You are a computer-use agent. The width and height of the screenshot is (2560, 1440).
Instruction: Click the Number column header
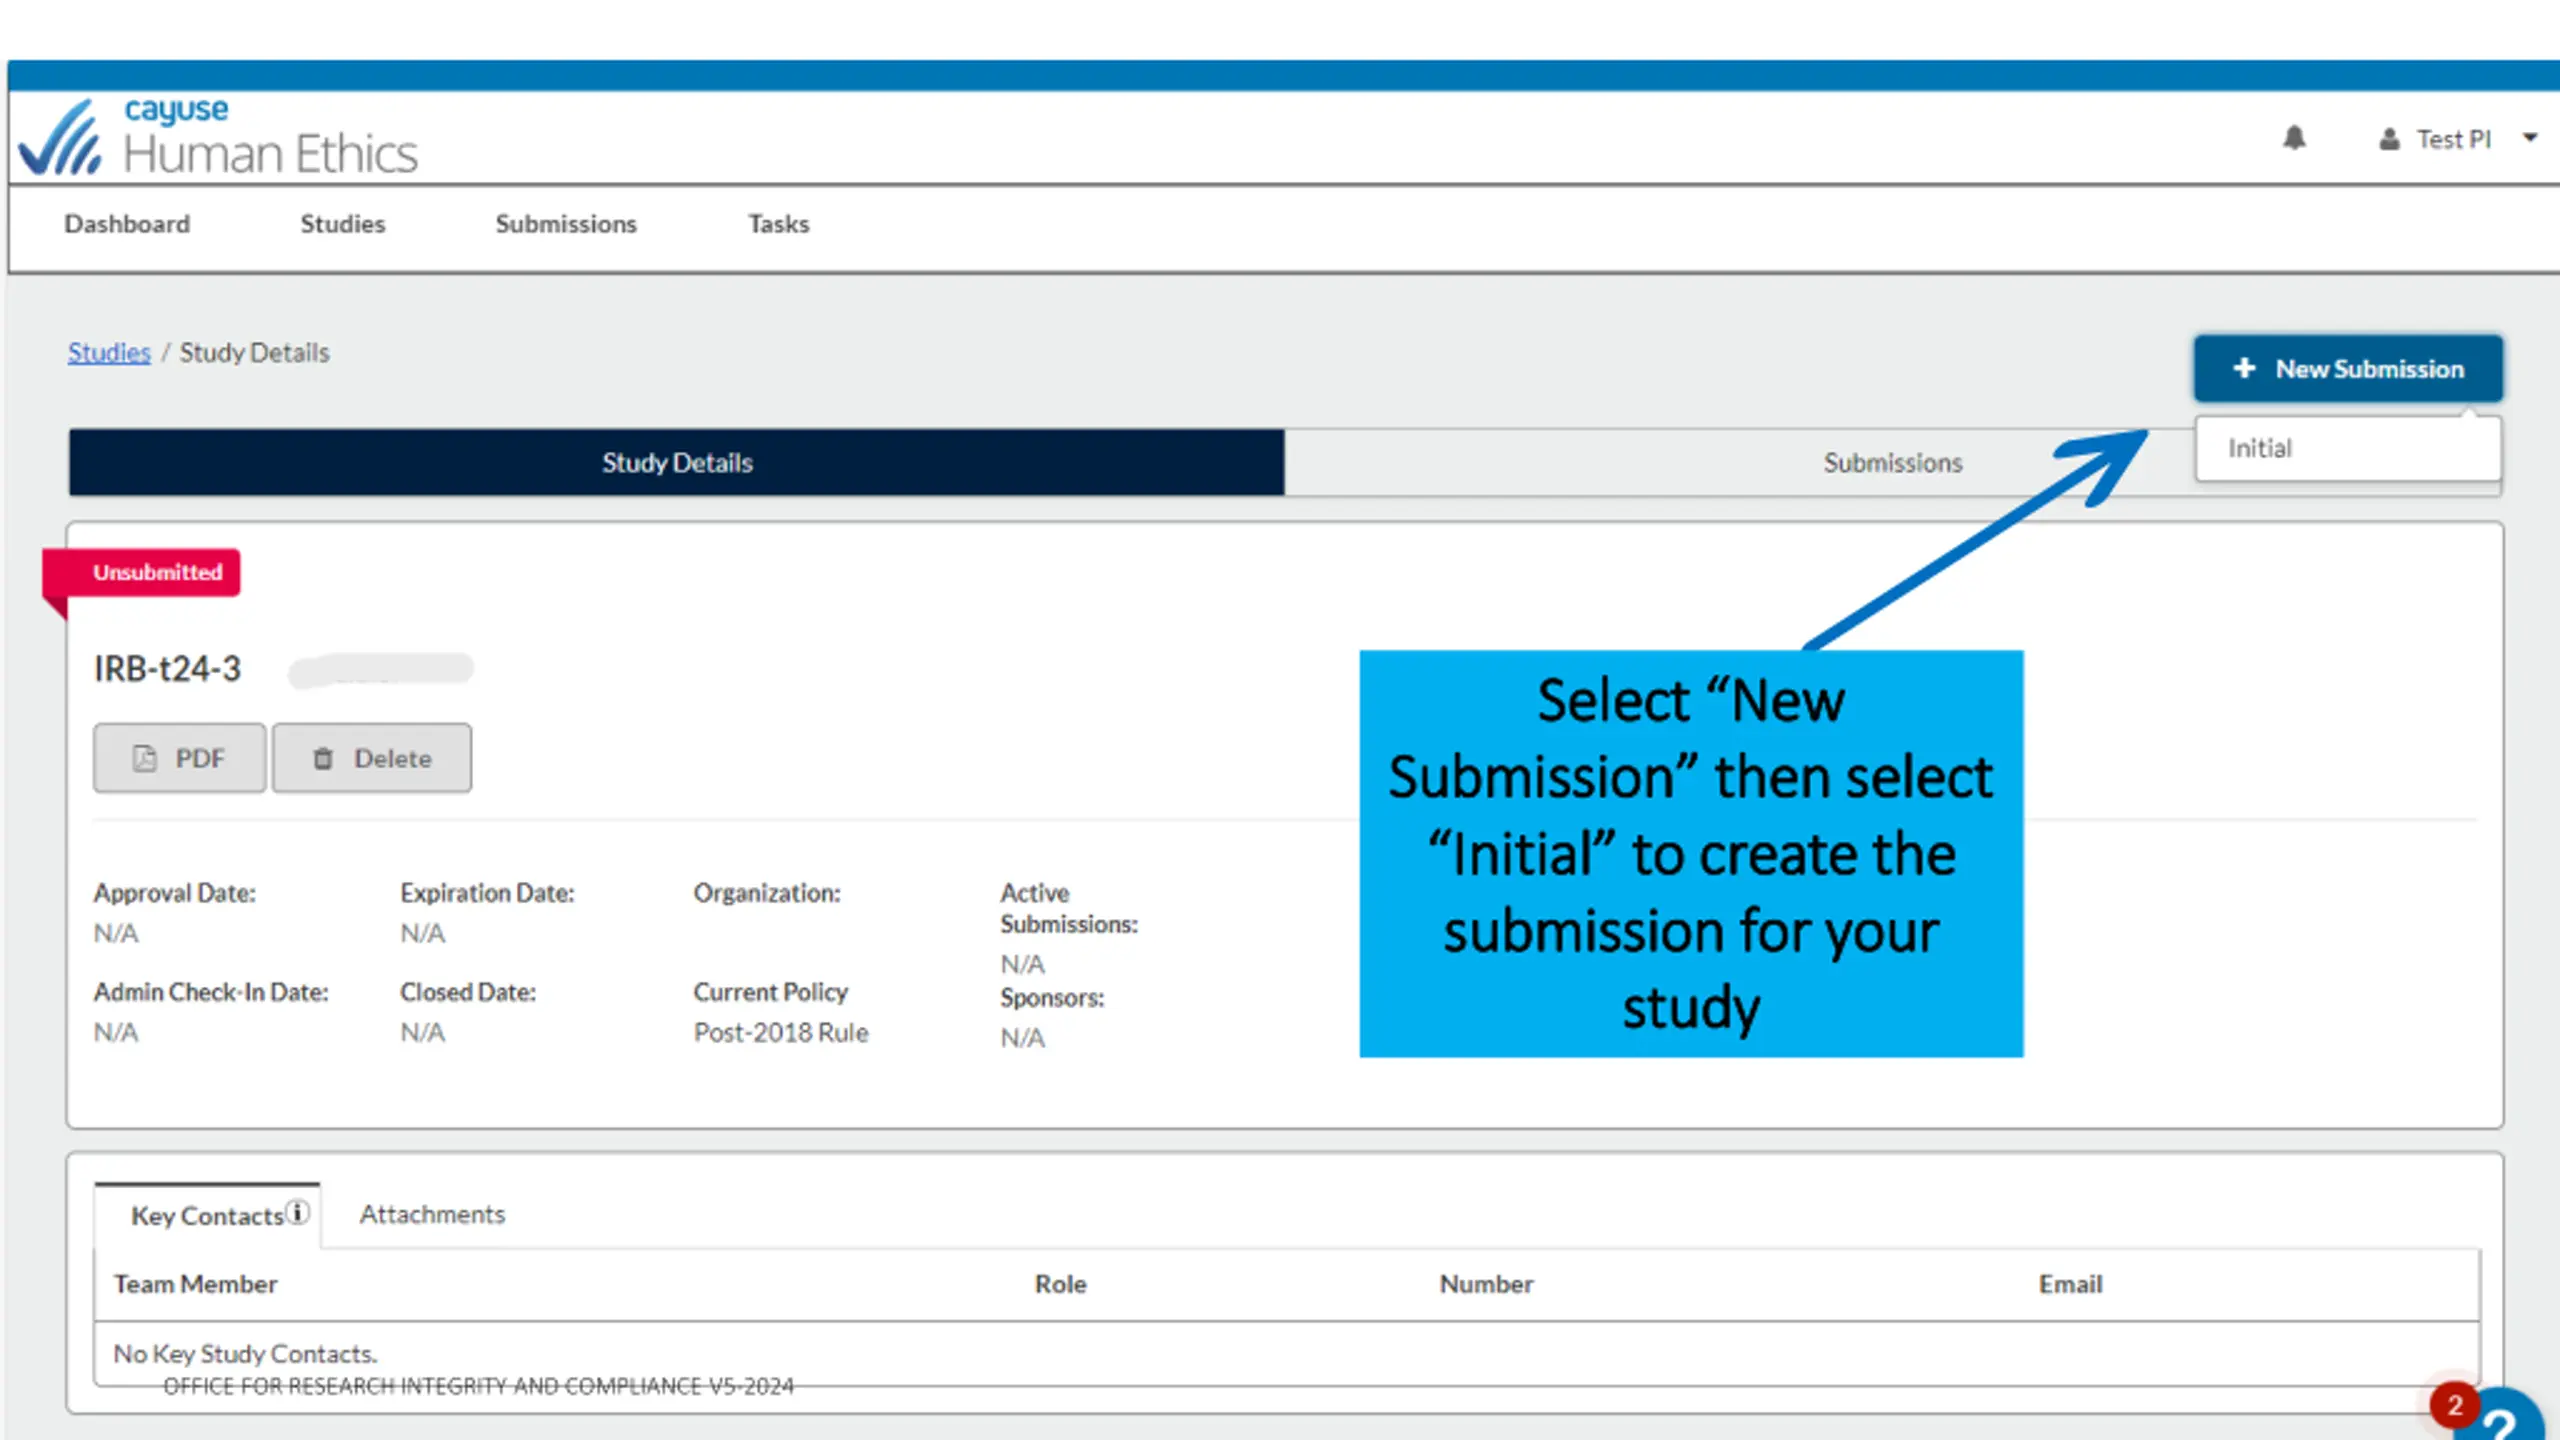pos(1486,1285)
